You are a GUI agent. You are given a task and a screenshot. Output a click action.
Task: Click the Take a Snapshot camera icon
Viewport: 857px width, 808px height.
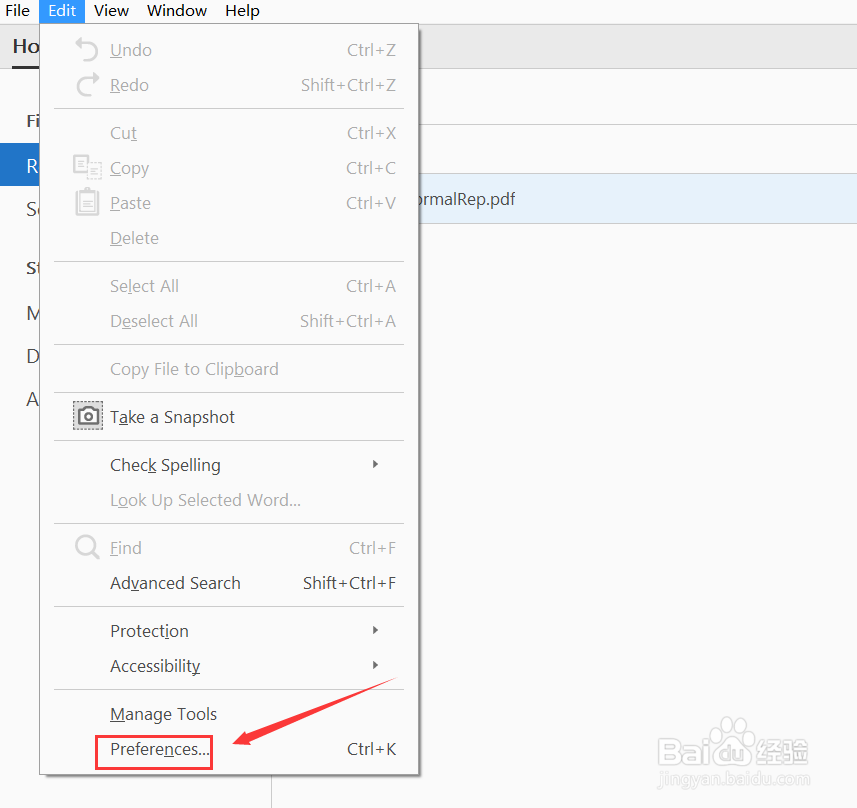tap(87, 416)
